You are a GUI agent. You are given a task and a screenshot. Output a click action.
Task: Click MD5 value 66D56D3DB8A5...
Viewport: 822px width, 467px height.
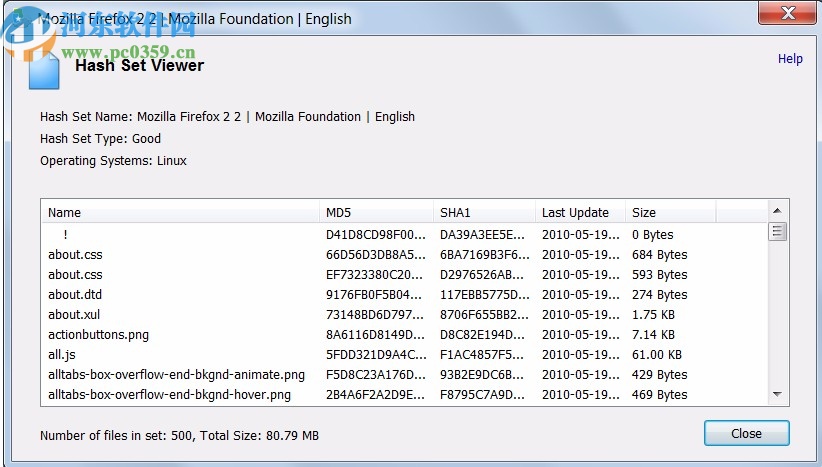(x=376, y=254)
